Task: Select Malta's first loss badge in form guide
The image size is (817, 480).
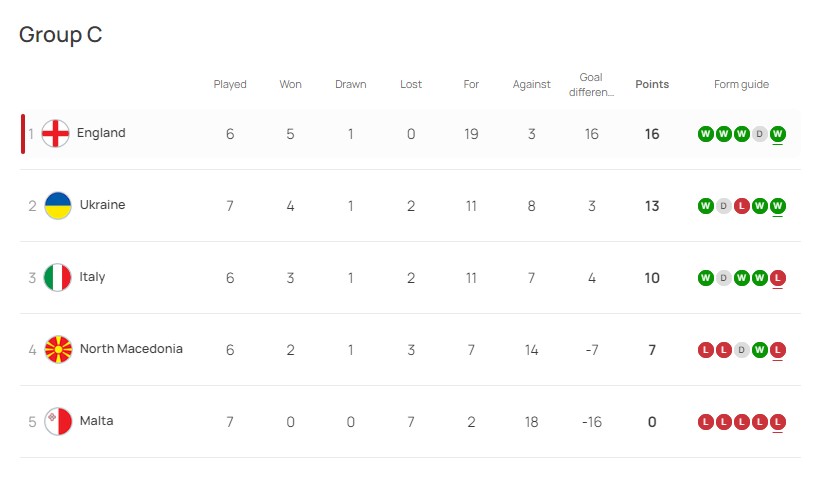Action: click(x=705, y=422)
